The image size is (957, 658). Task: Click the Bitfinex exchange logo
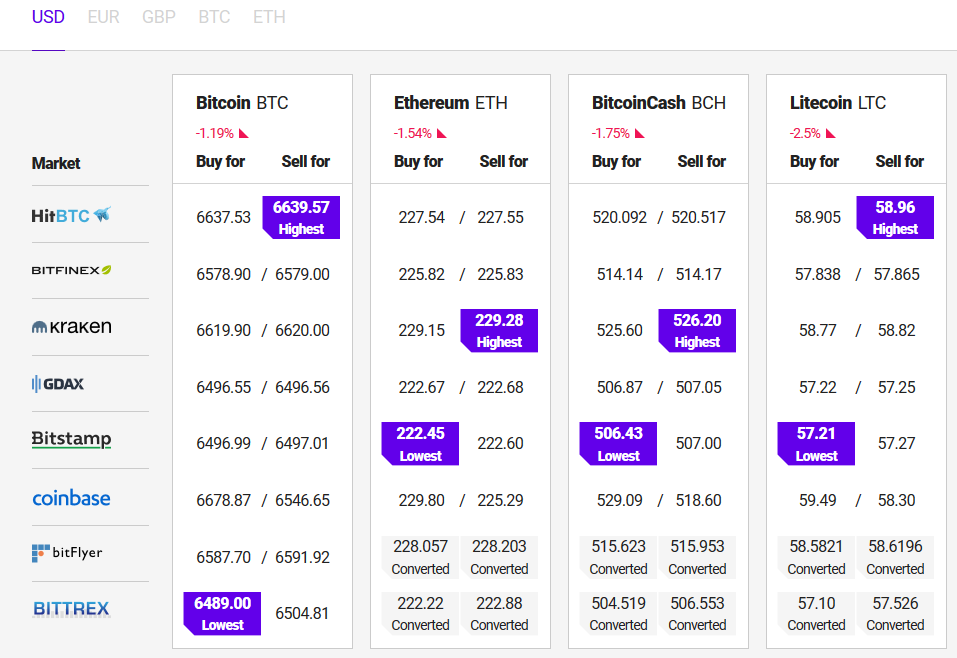(71, 270)
